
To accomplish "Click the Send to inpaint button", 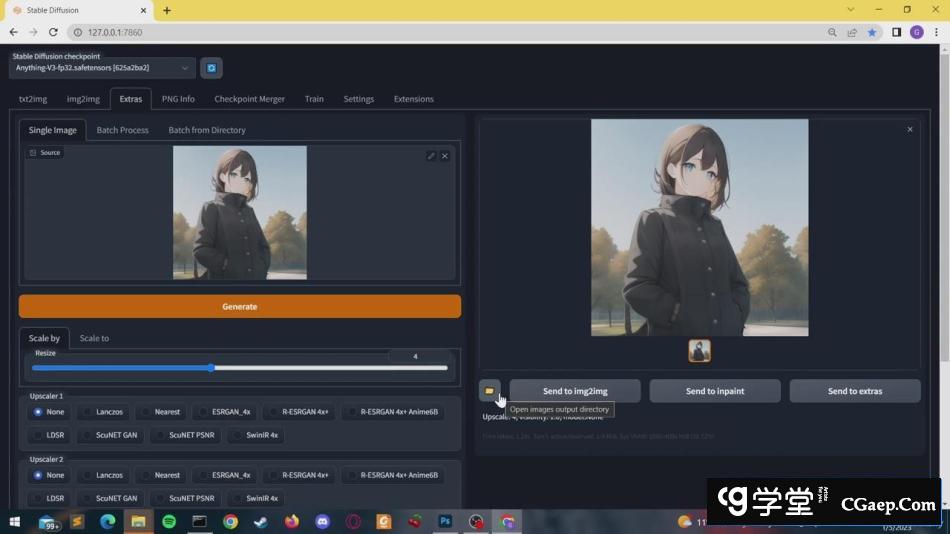I will 714,391.
